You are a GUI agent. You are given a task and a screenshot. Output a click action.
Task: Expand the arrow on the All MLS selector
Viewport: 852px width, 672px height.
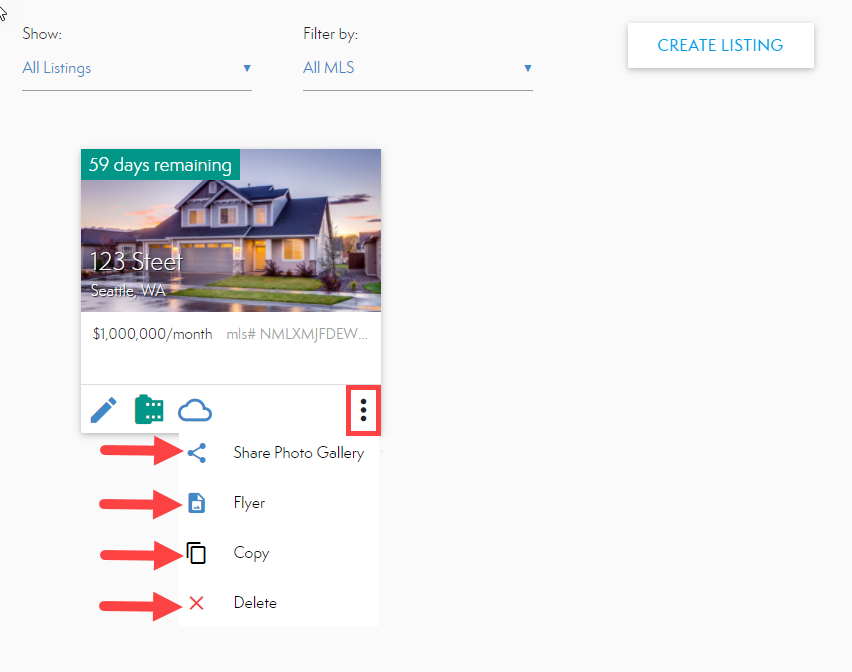point(527,68)
